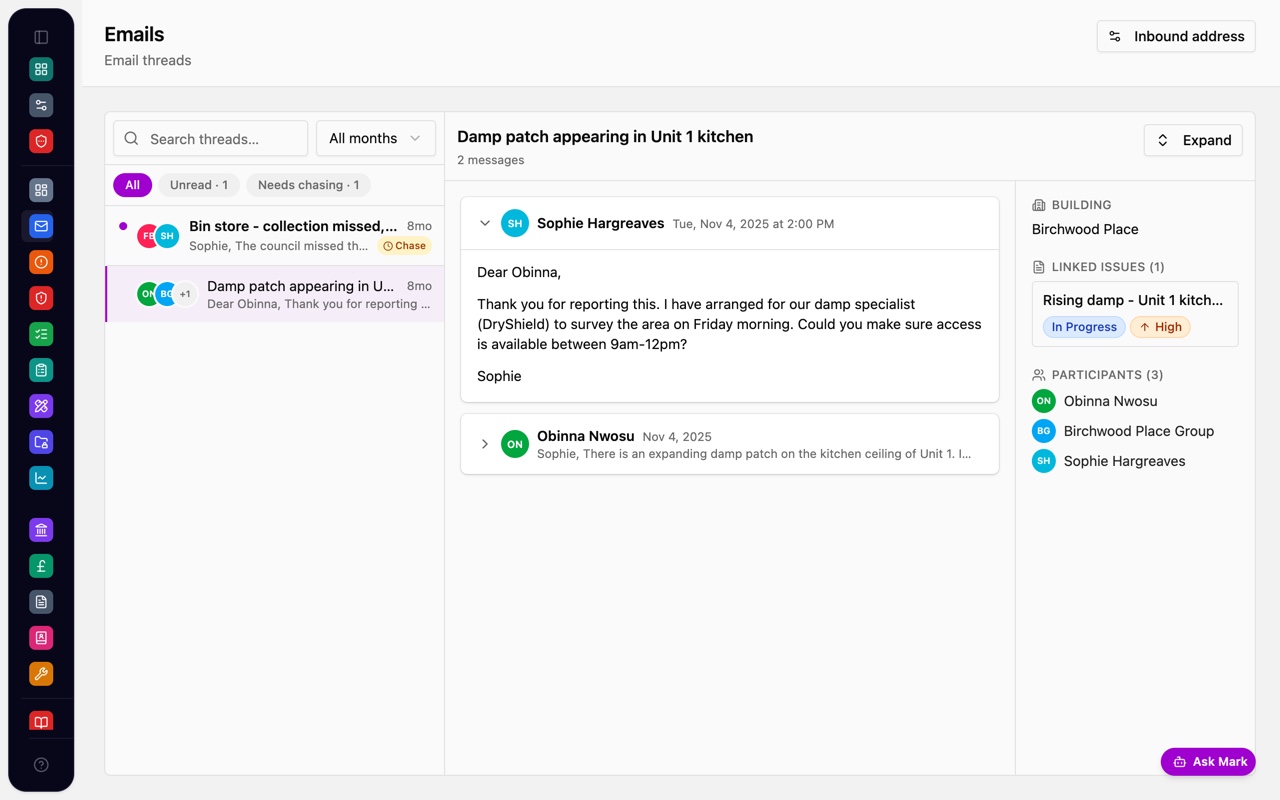Open the orange alert circle icon

pyautogui.click(x=41, y=262)
